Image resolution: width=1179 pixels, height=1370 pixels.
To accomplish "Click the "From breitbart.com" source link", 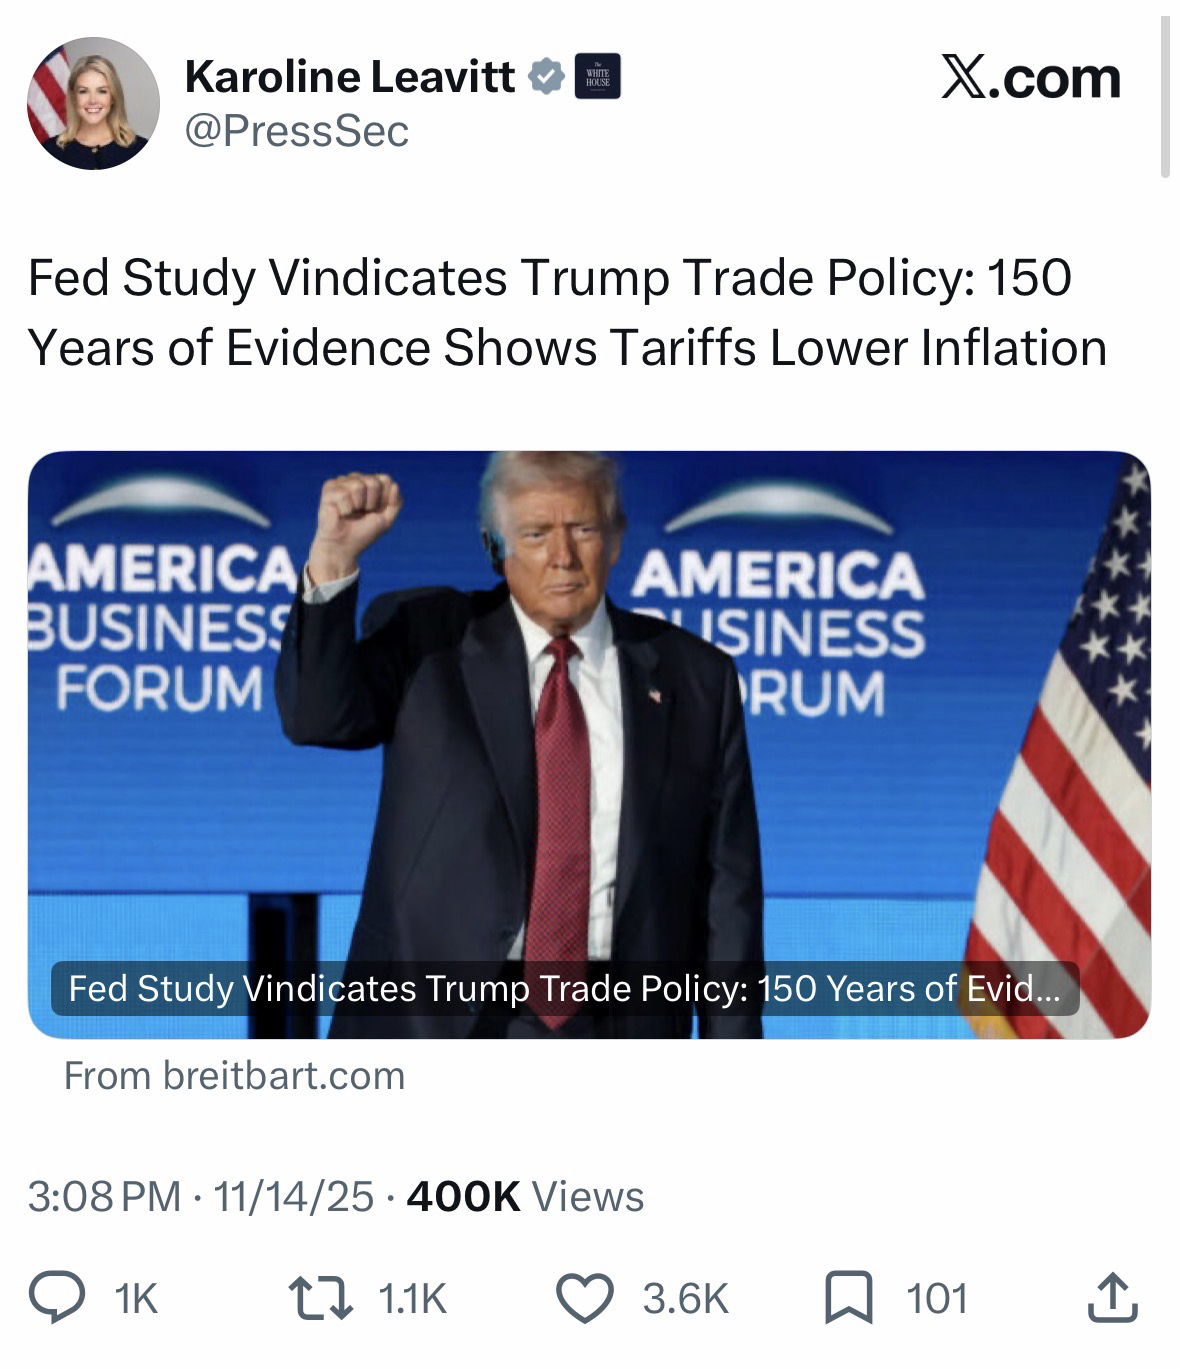I will pos(235,1076).
